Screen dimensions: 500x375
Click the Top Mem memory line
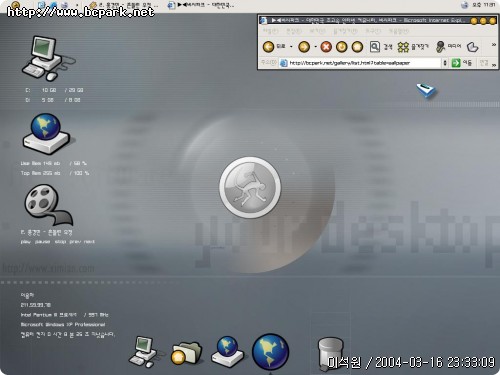(x=55, y=173)
